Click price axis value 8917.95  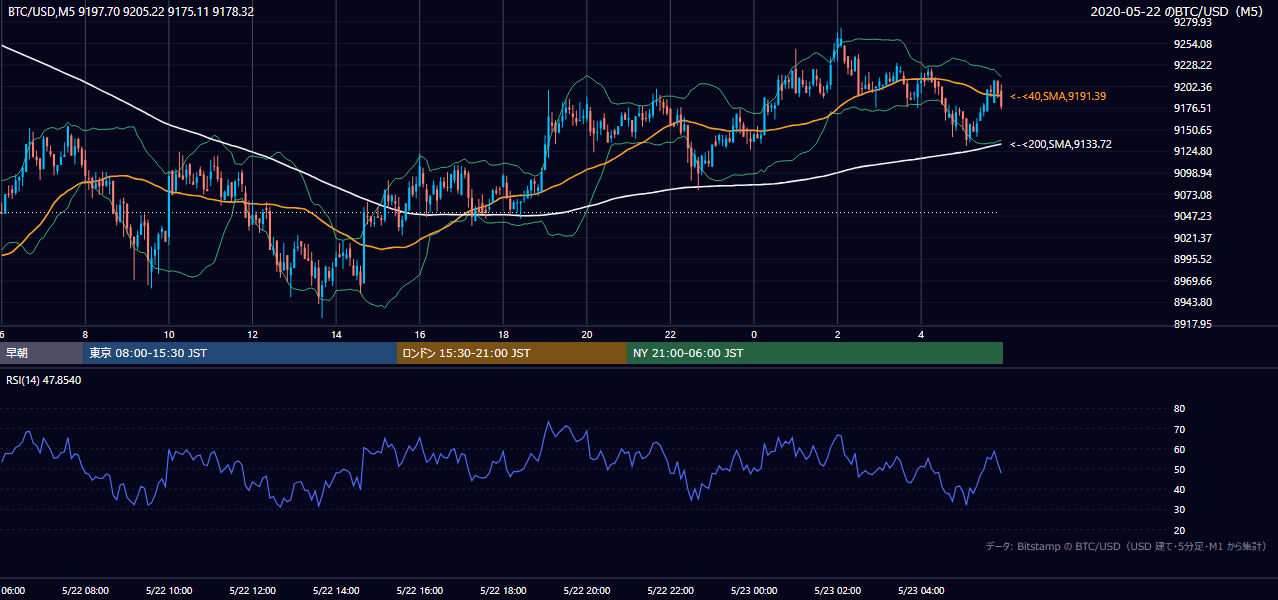tap(1193, 324)
